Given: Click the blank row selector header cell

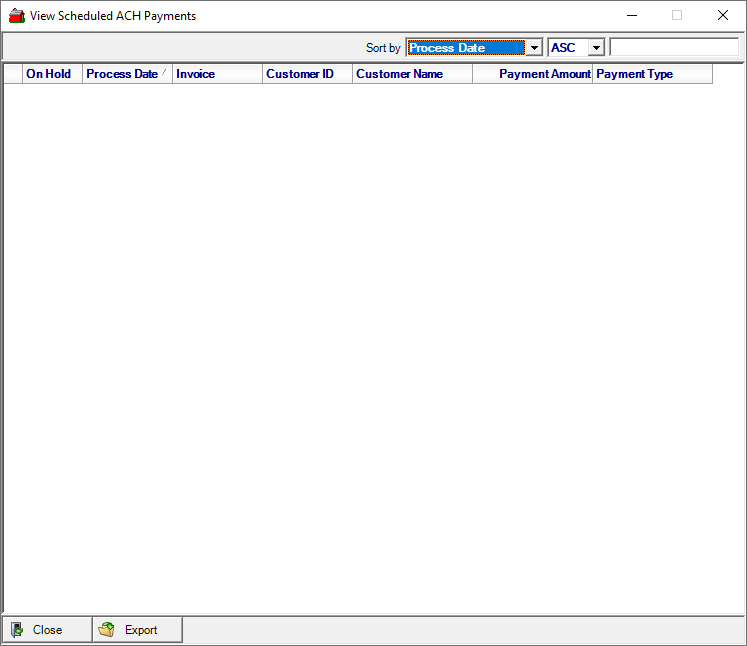Looking at the screenshot, I should point(13,74).
